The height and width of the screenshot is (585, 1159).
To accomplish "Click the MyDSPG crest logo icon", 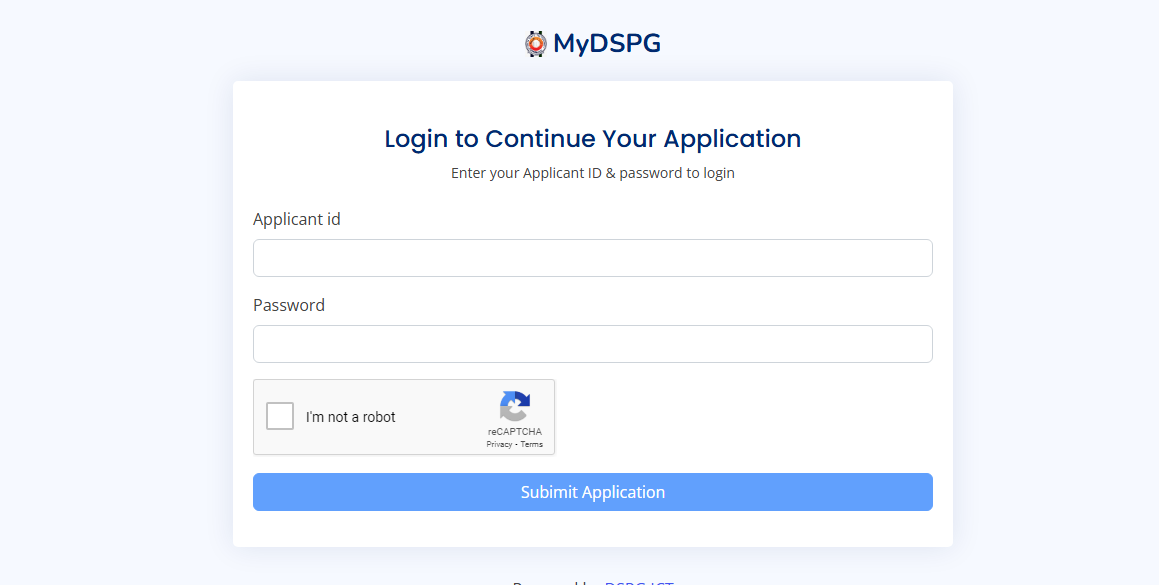I will point(536,44).
